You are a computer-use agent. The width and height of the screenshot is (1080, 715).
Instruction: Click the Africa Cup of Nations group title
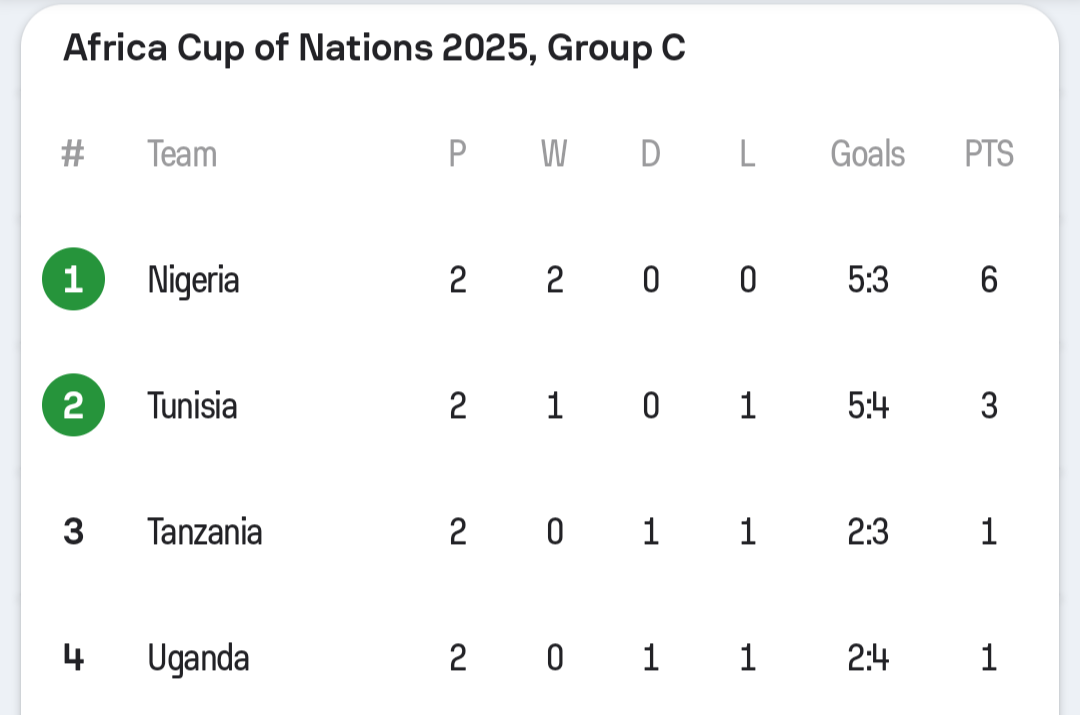coord(374,48)
